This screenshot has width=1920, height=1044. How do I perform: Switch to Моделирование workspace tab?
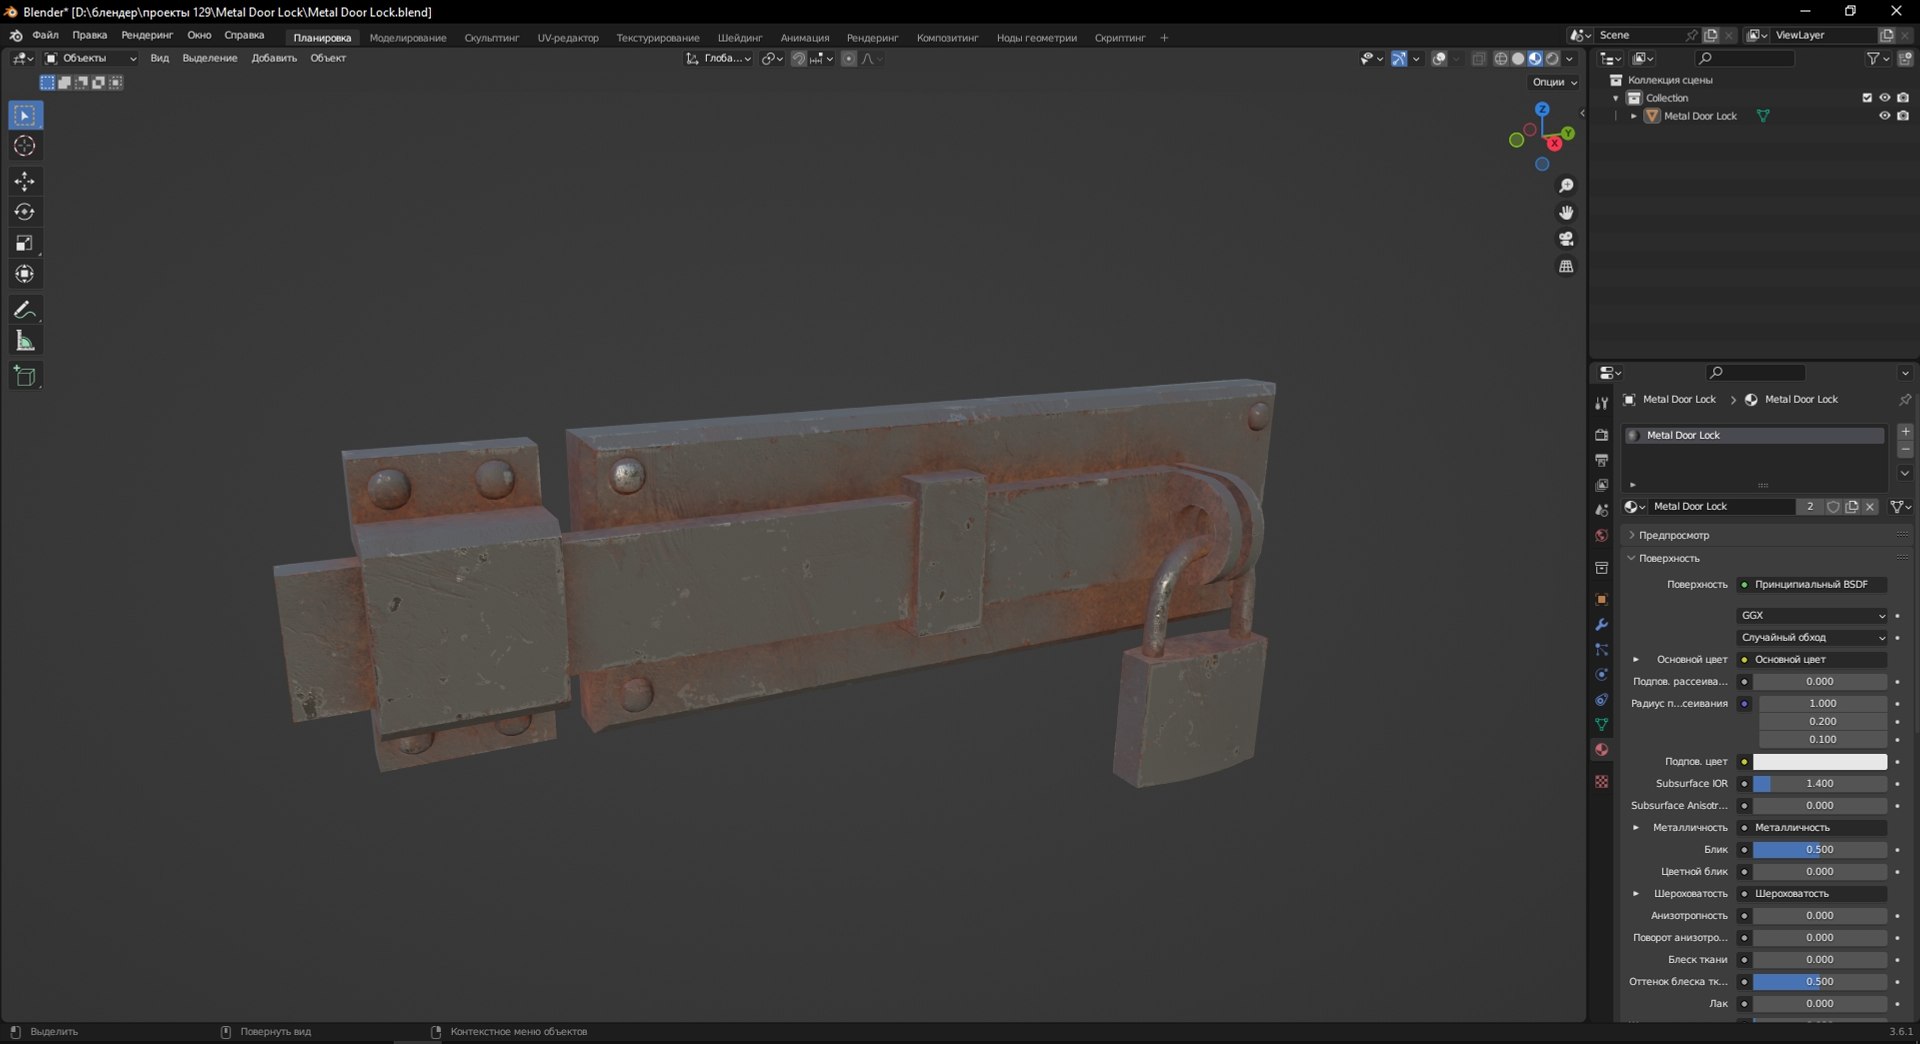point(408,38)
